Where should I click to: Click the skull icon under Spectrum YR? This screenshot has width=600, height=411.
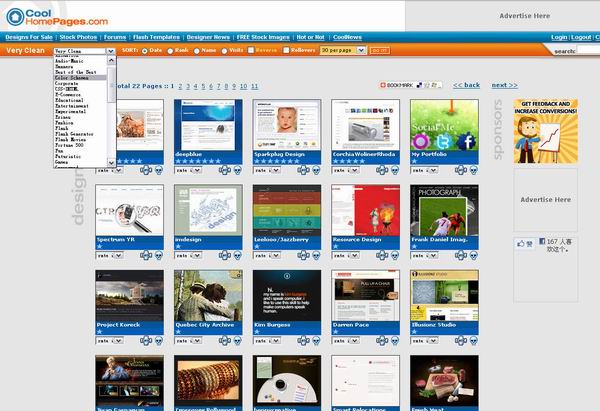pyautogui.click(x=159, y=255)
